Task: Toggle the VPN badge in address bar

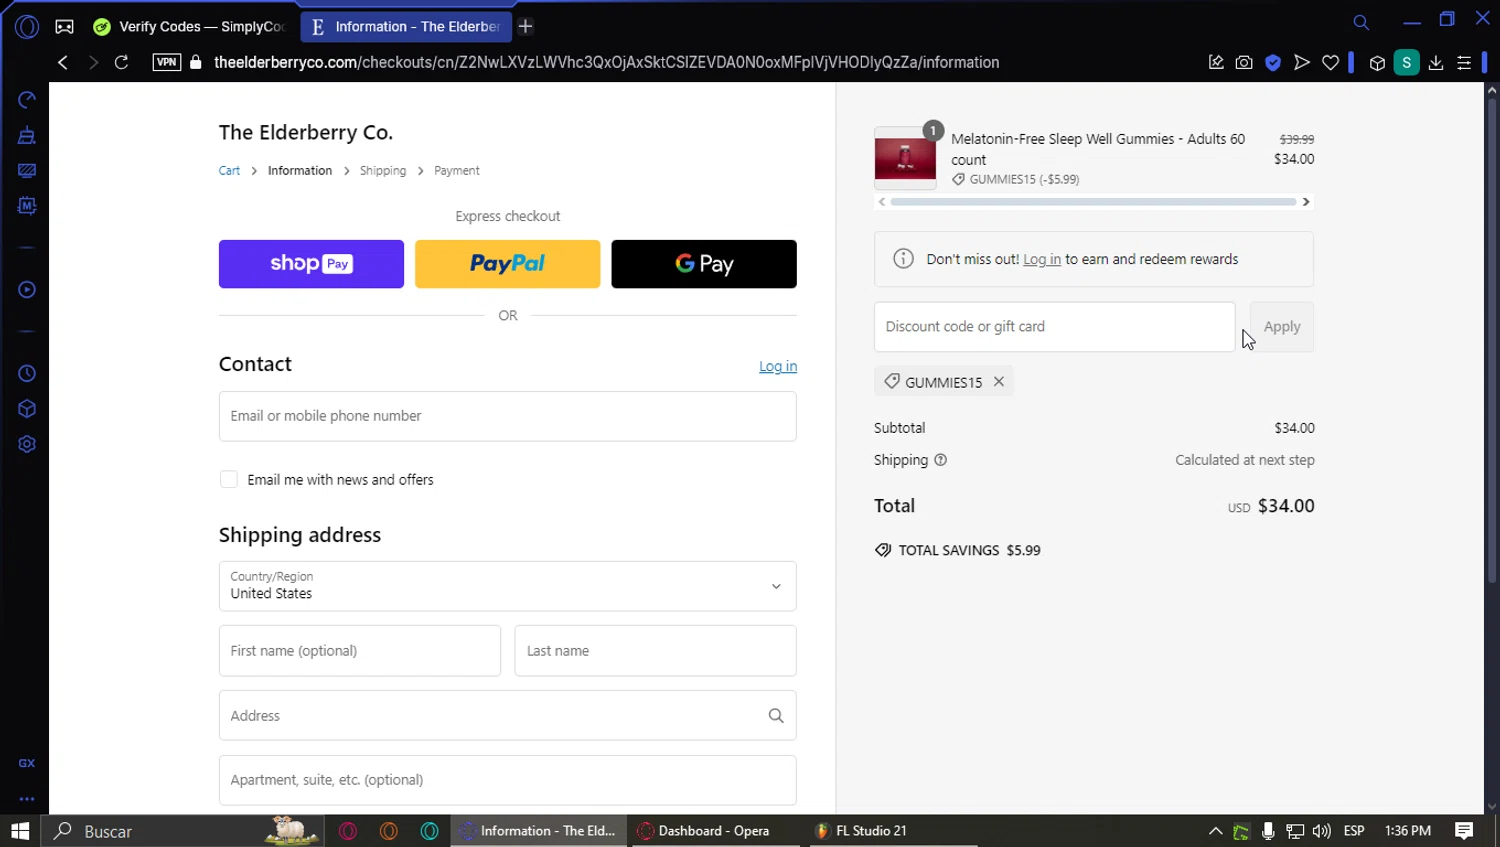Action: click(166, 62)
